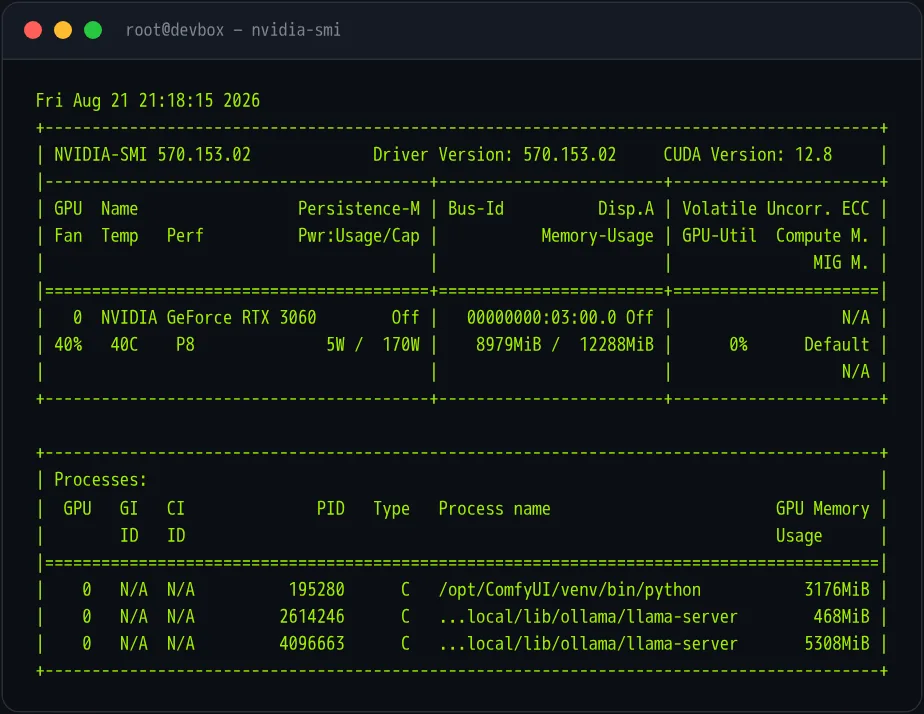Click PID '4096663'
This screenshot has height=714, width=924.
point(312,644)
